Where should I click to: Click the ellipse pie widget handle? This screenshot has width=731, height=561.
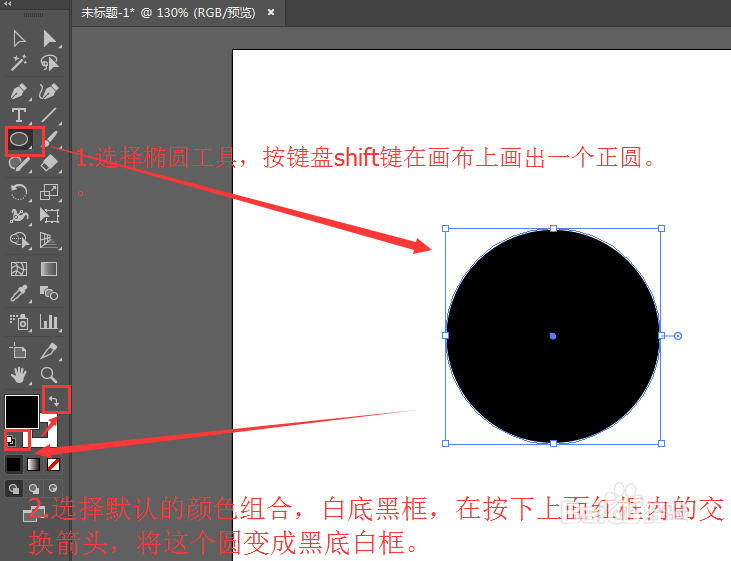(x=678, y=336)
